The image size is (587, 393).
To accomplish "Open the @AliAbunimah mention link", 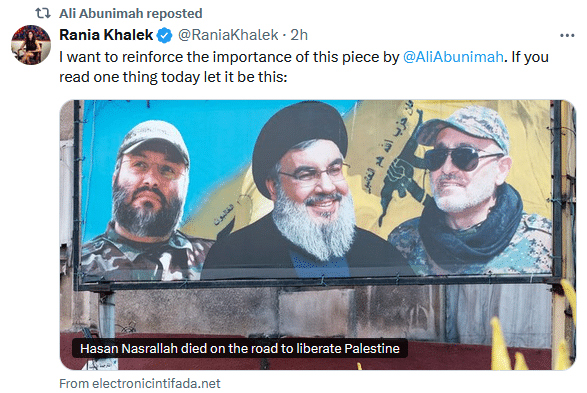I will [x=453, y=57].
